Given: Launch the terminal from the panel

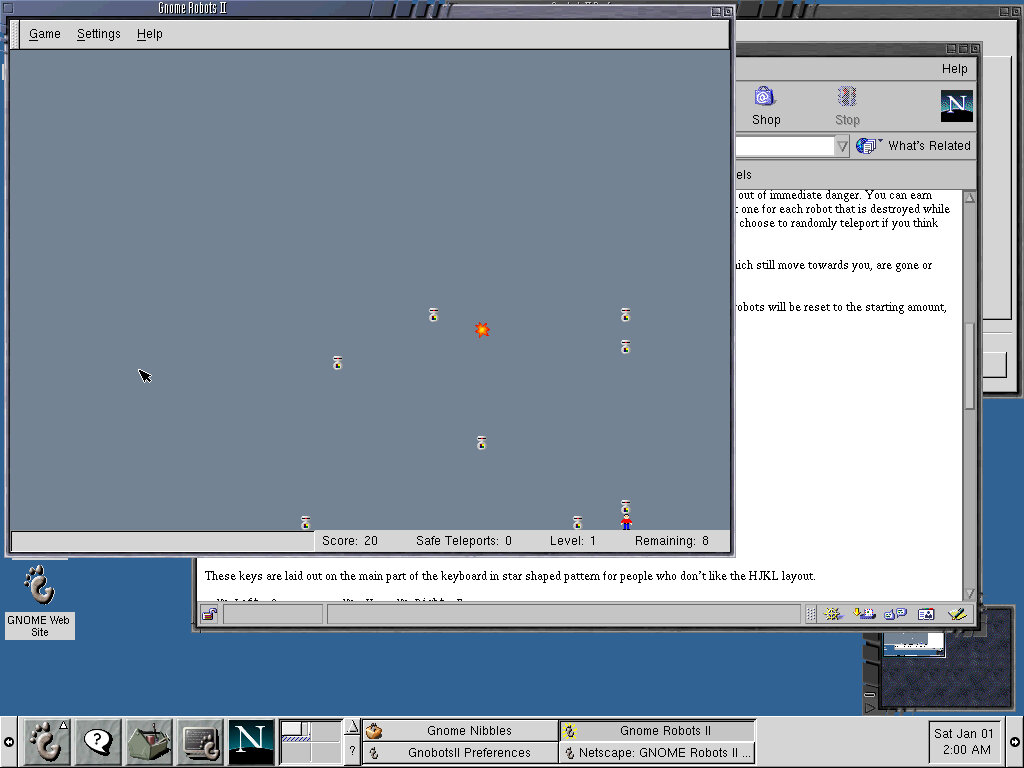Looking at the screenshot, I should [201, 742].
